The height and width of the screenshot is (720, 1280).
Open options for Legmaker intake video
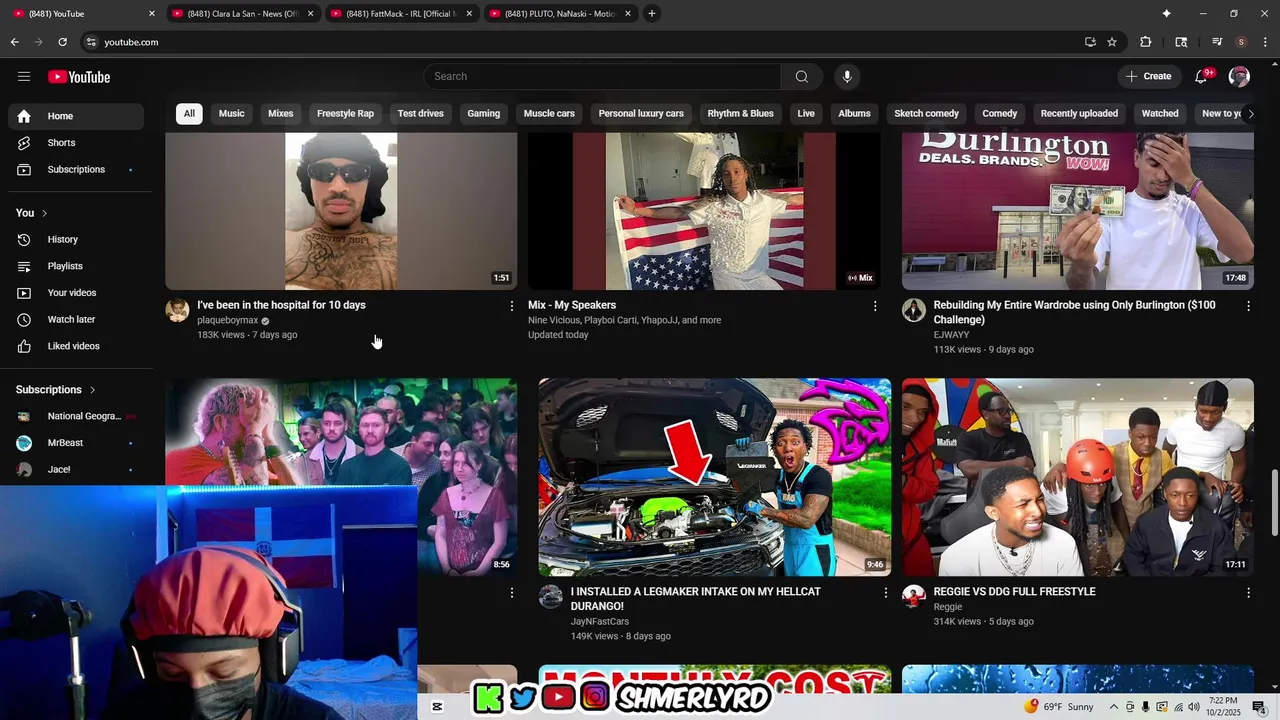pos(885,593)
